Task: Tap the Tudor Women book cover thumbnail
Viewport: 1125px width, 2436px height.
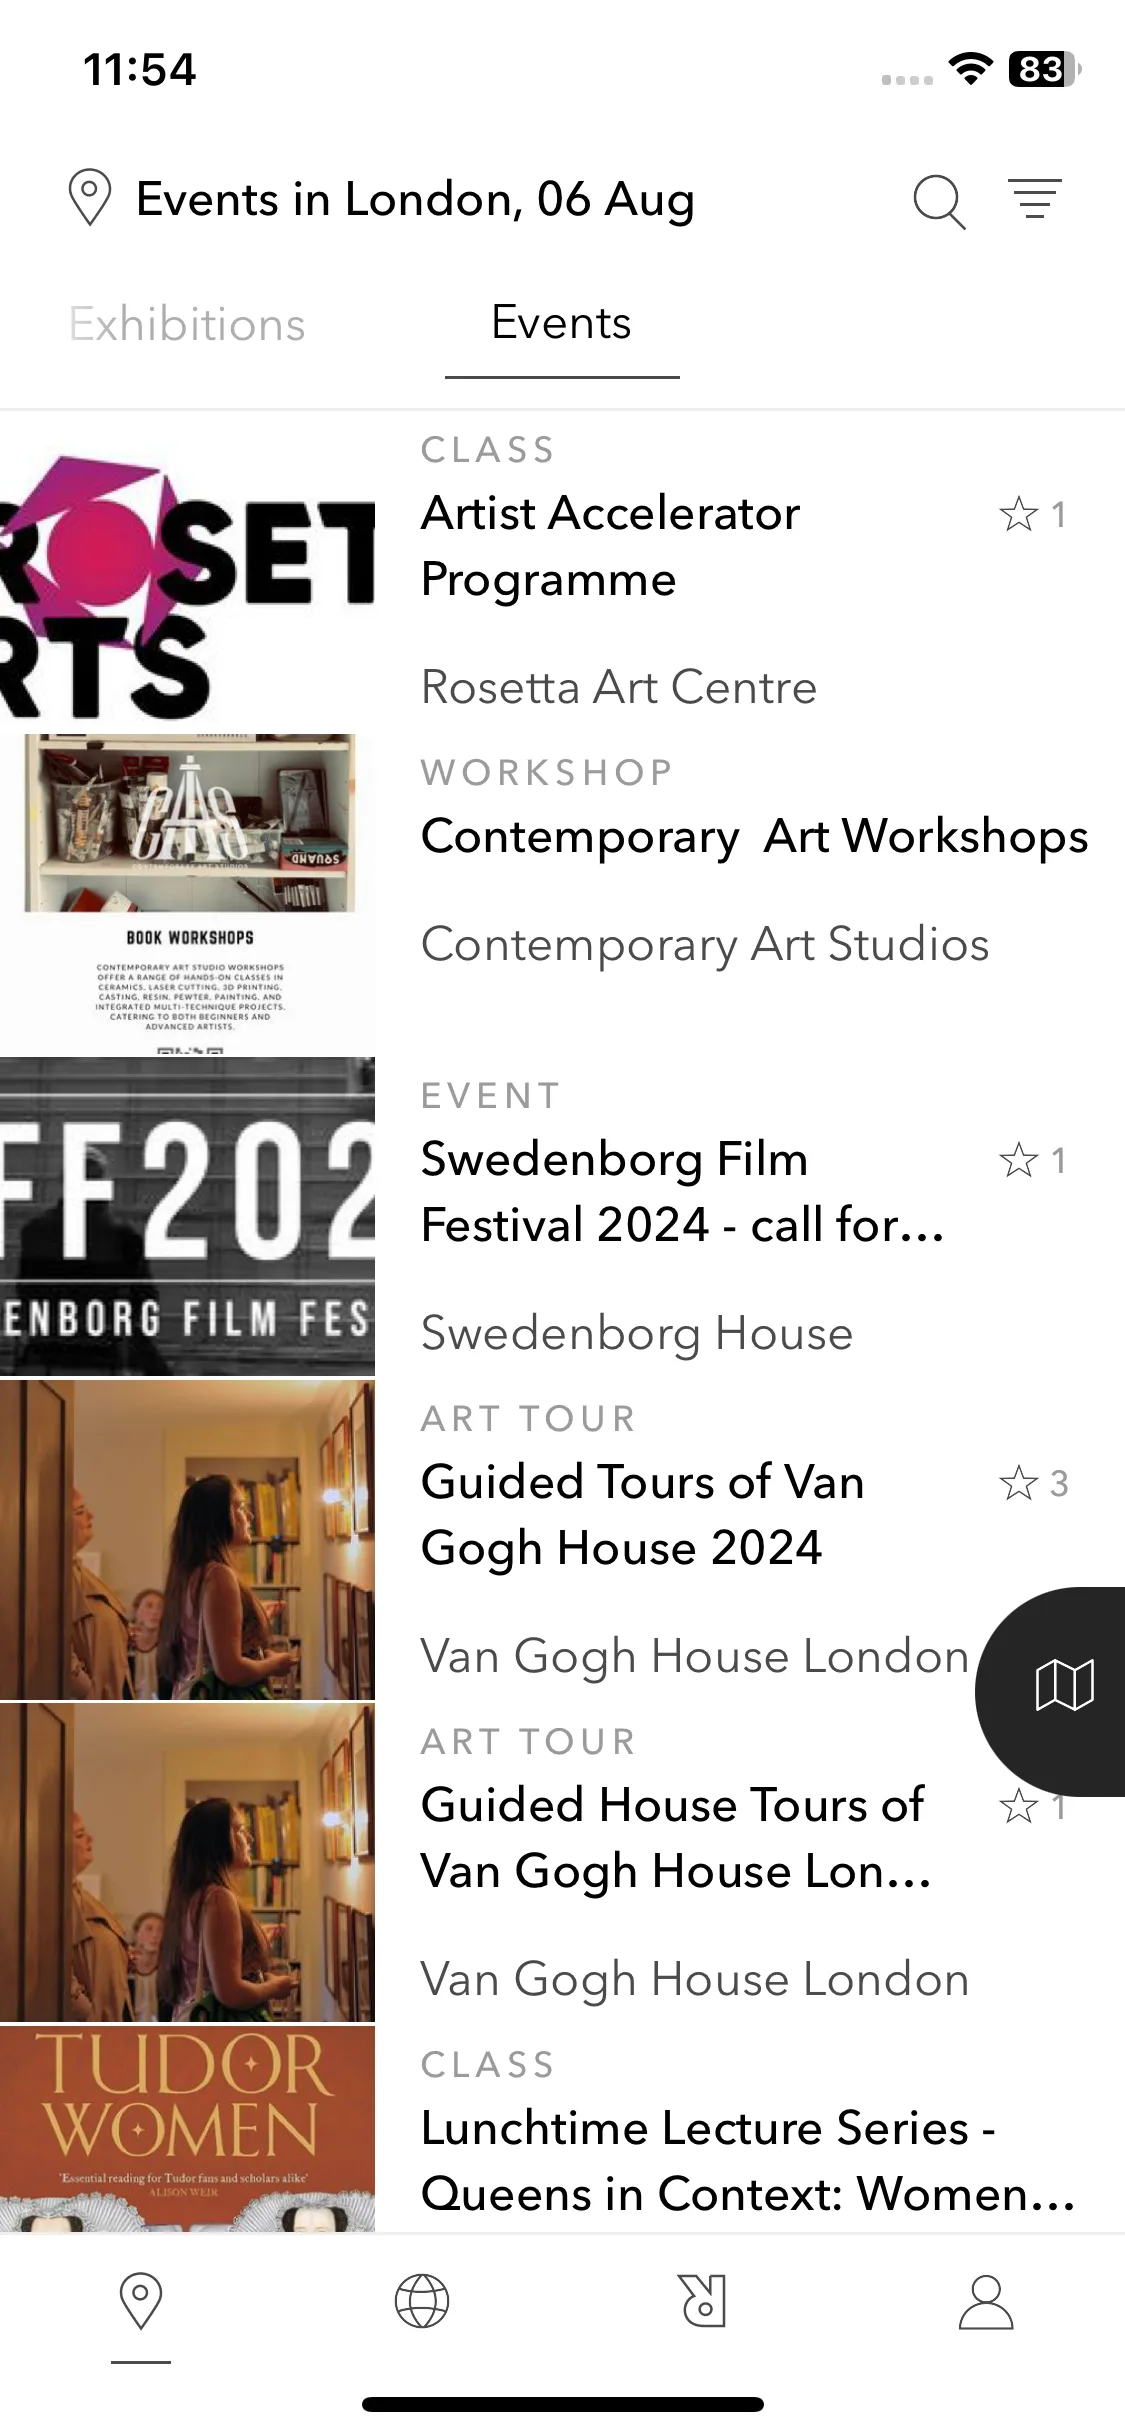Action: (x=187, y=2128)
